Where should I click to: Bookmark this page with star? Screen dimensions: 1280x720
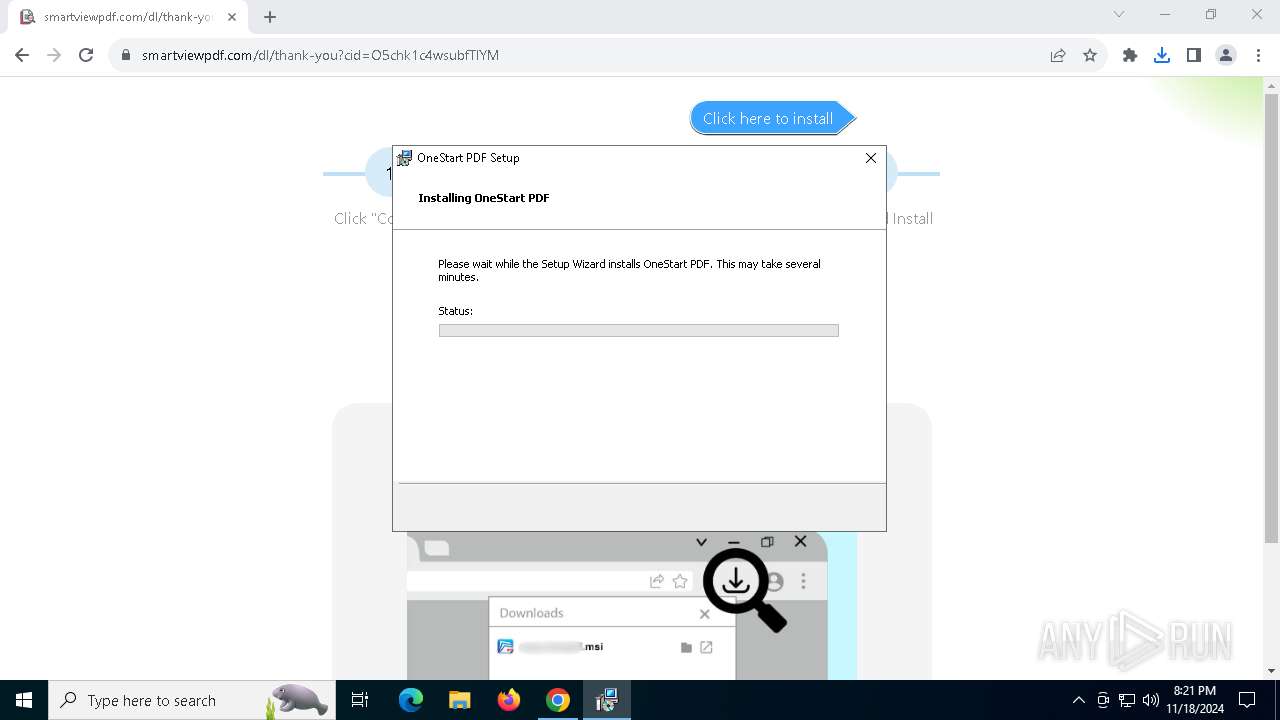(x=1090, y=55)
